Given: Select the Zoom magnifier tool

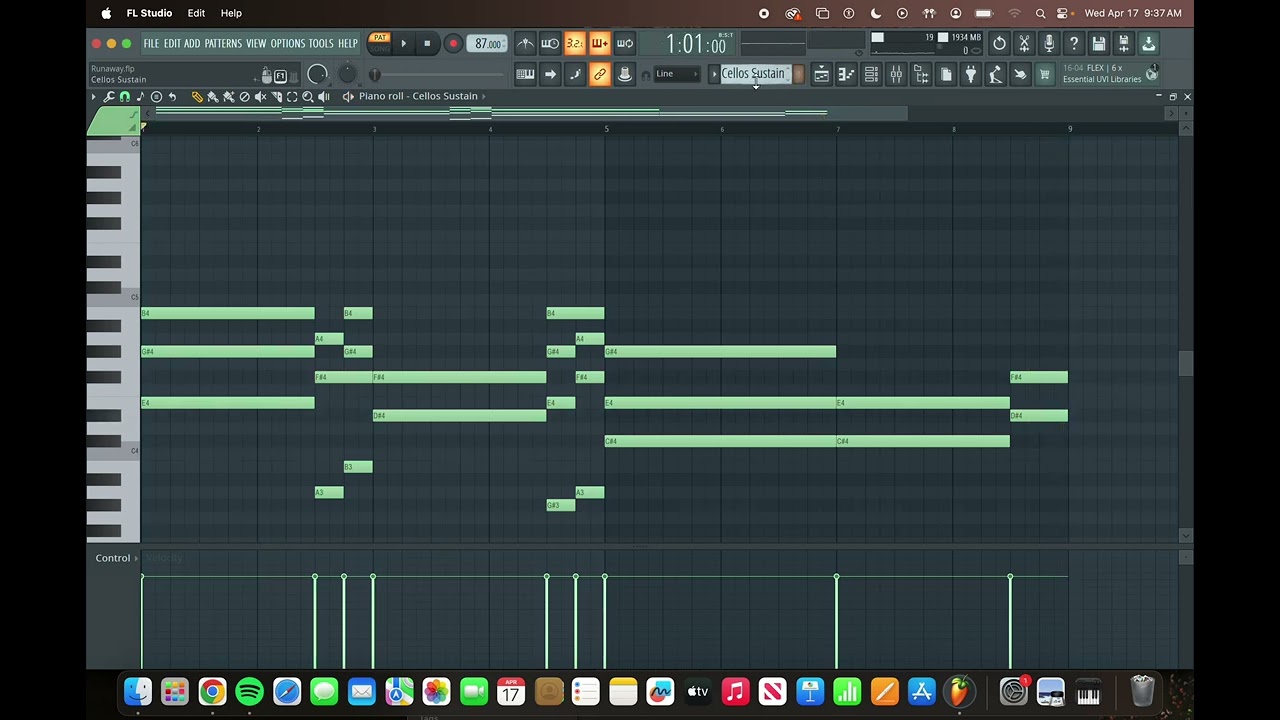Looking at the screenshot, I should [308, 96].
